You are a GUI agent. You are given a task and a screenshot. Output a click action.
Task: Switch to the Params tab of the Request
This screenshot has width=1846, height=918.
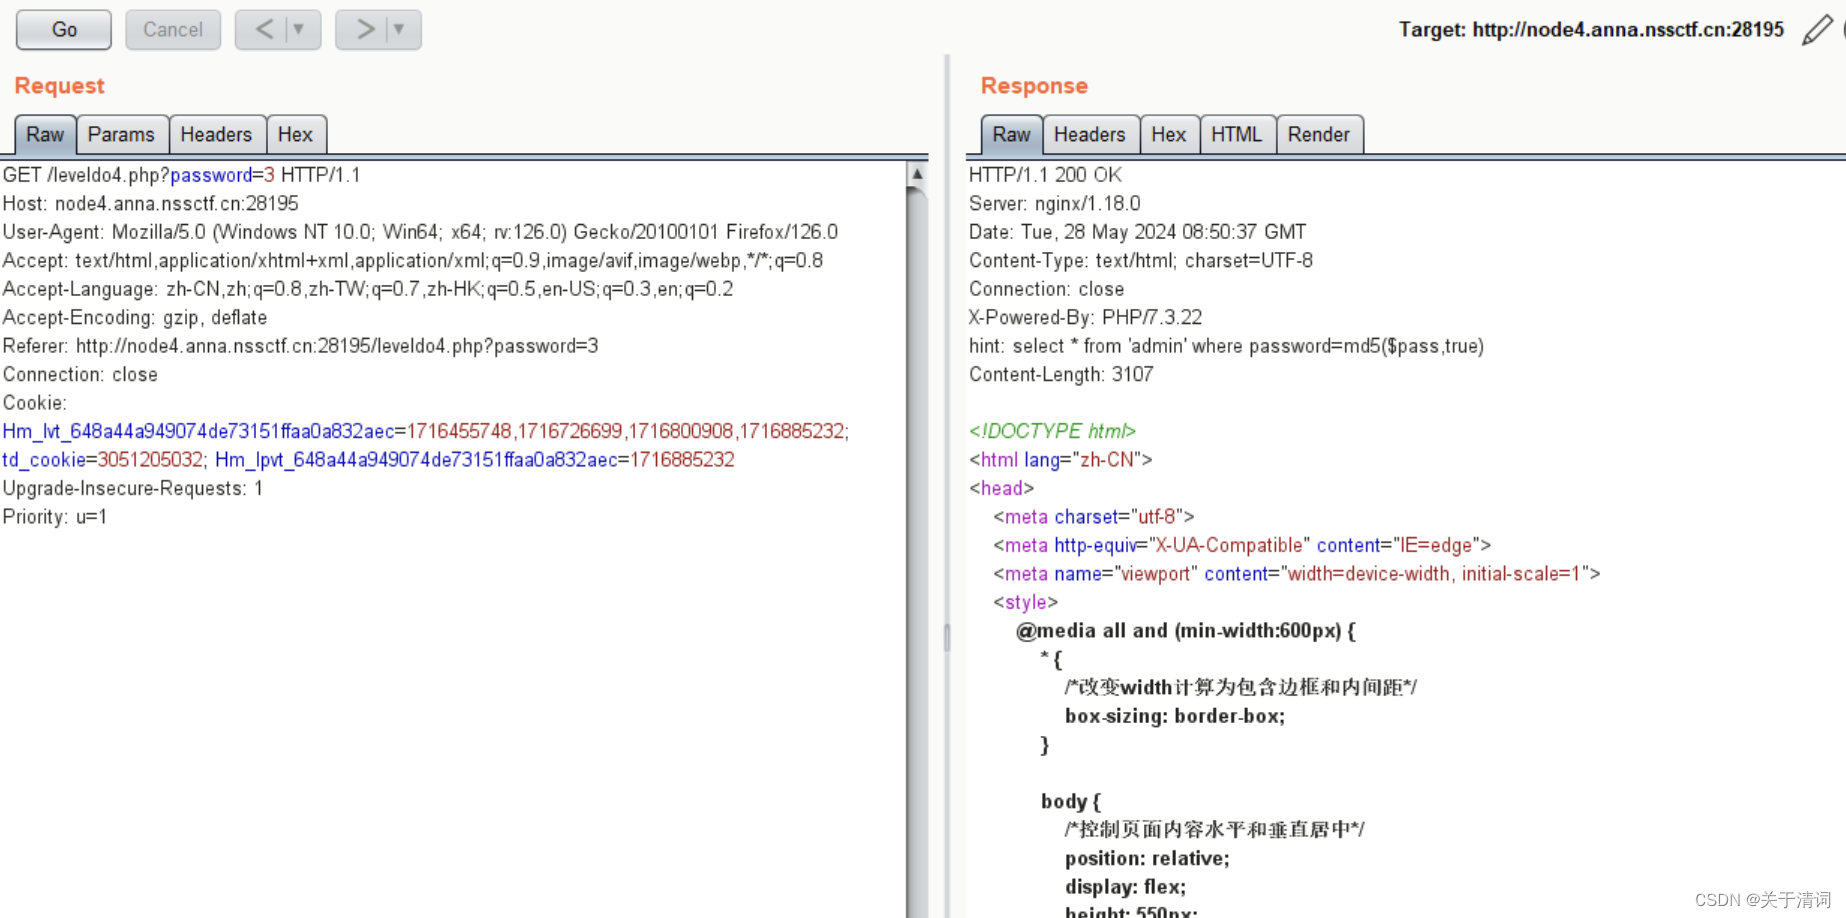click(122, 134)
